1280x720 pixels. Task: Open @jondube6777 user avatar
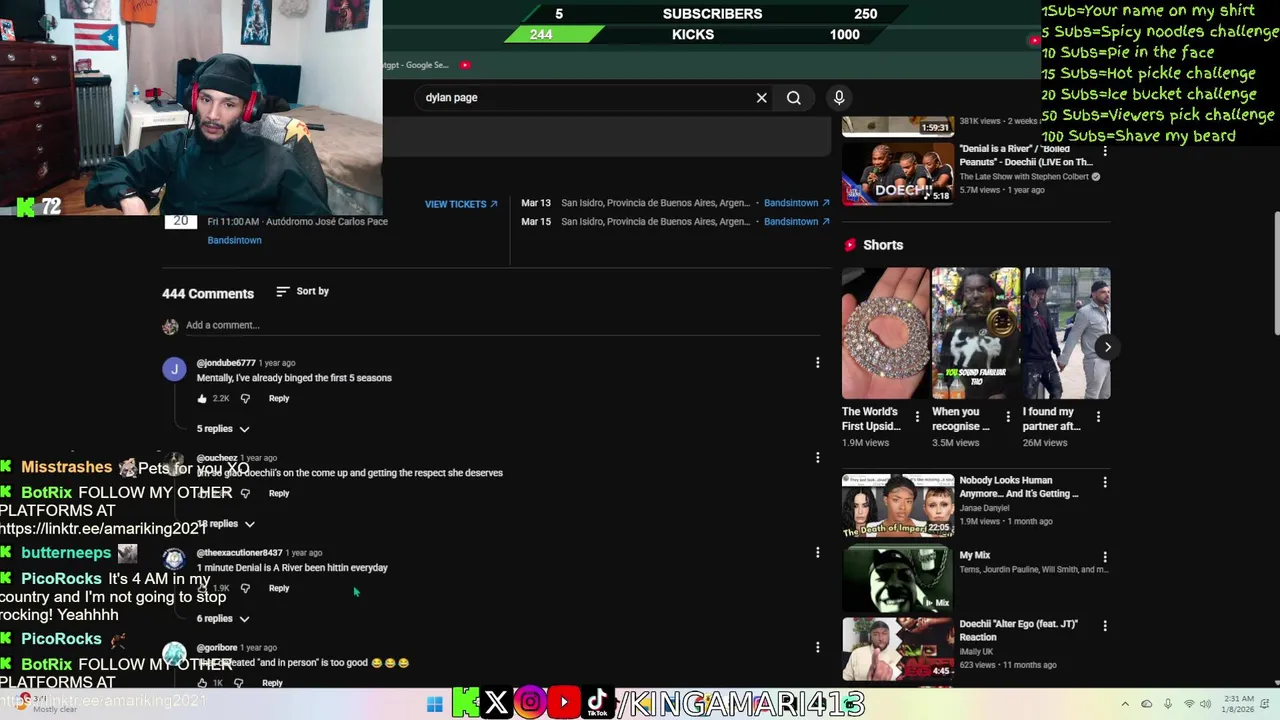(x=174, y=369)
